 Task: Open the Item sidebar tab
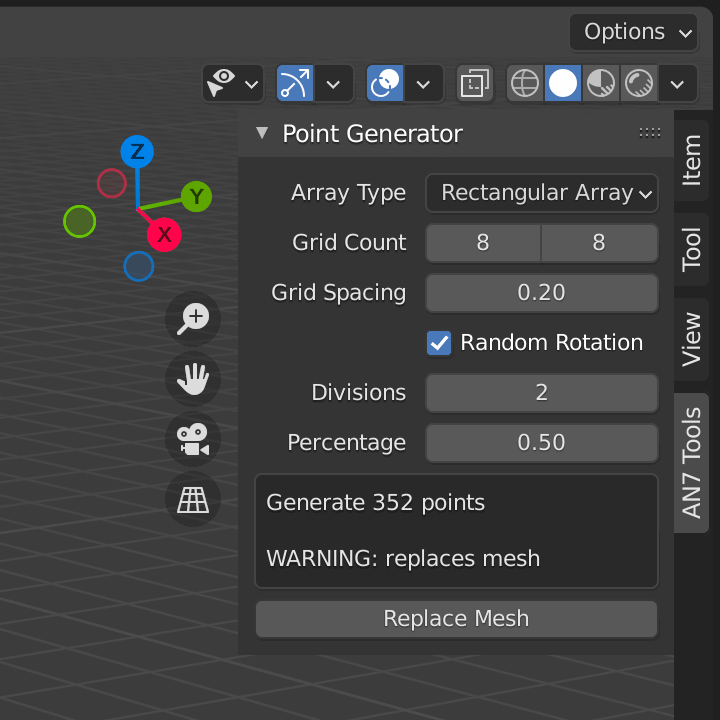(691, 160)
